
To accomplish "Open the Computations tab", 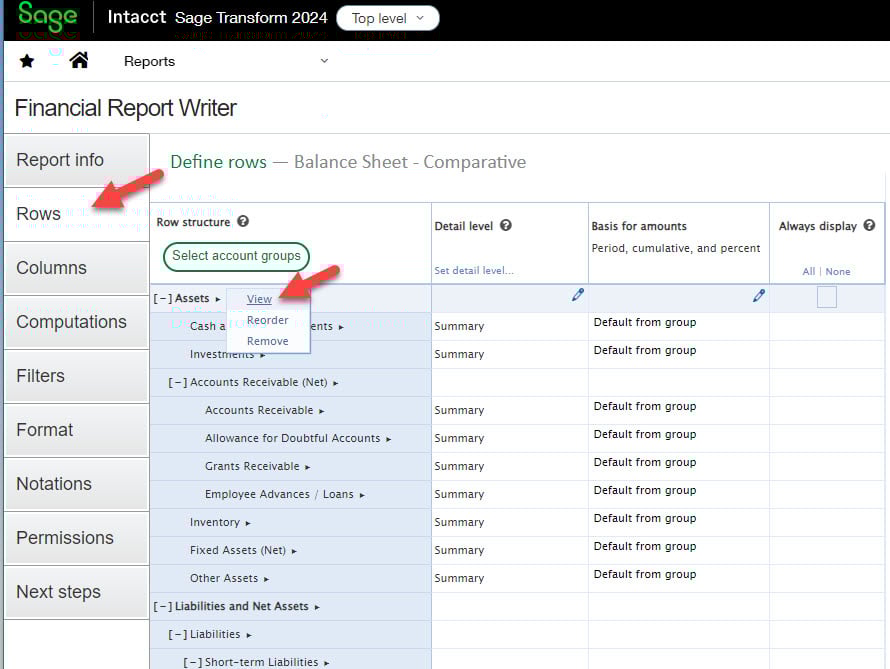I will [x=76, y=322].
